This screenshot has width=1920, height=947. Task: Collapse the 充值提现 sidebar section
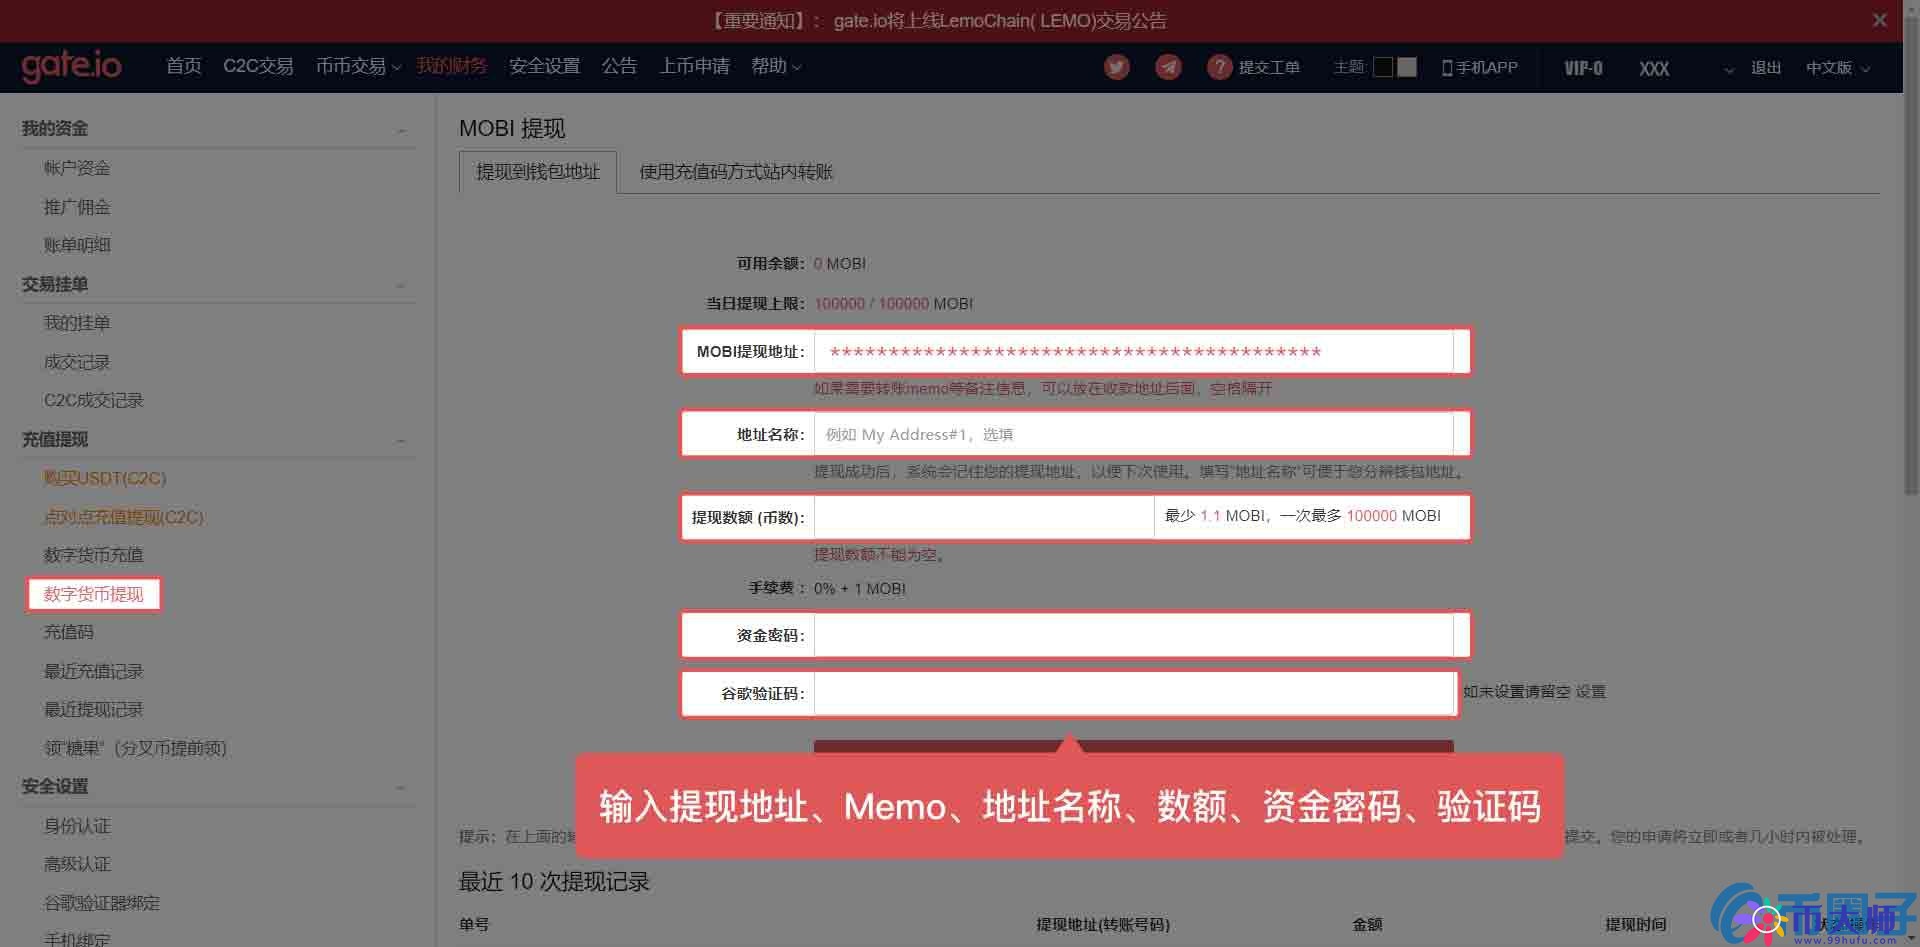tap(401, 441)
